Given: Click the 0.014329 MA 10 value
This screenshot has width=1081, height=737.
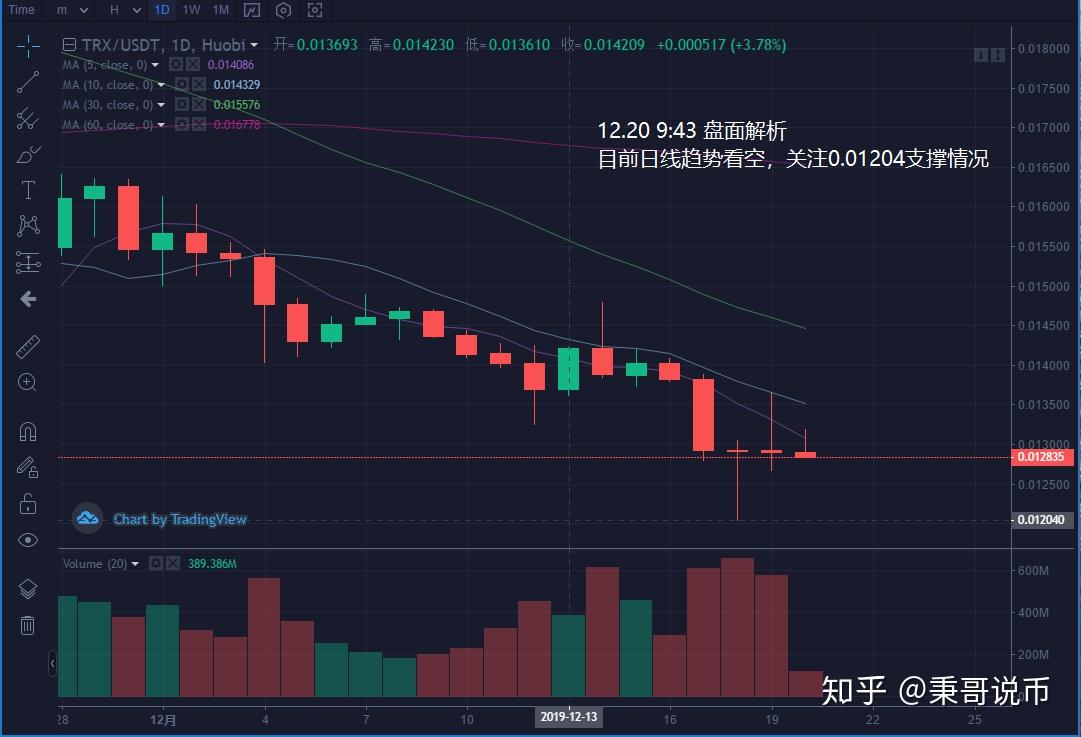Looking at the screenshot, I should (237, 85).
